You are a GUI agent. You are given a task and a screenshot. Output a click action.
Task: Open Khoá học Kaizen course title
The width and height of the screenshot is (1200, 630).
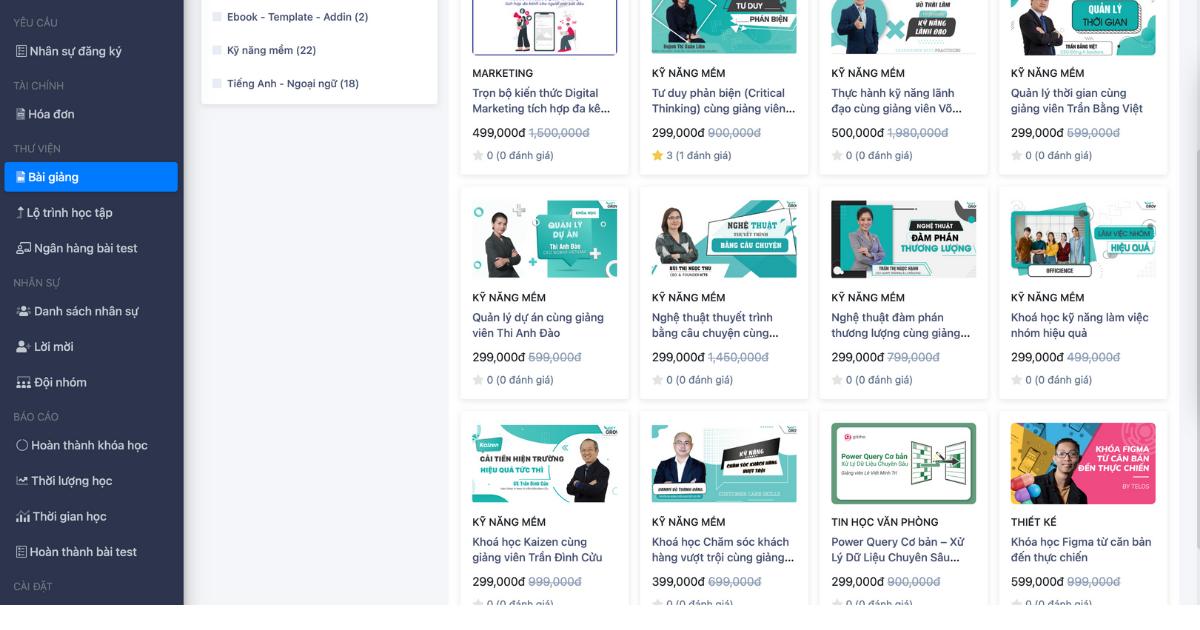(537, 550)
